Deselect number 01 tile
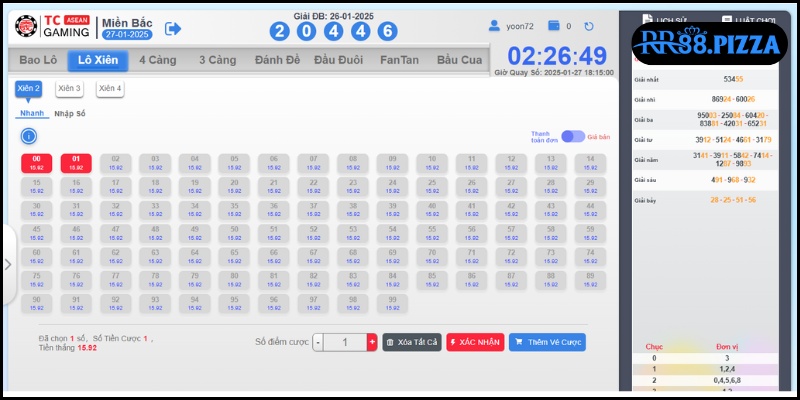 (x=76, y=163)
